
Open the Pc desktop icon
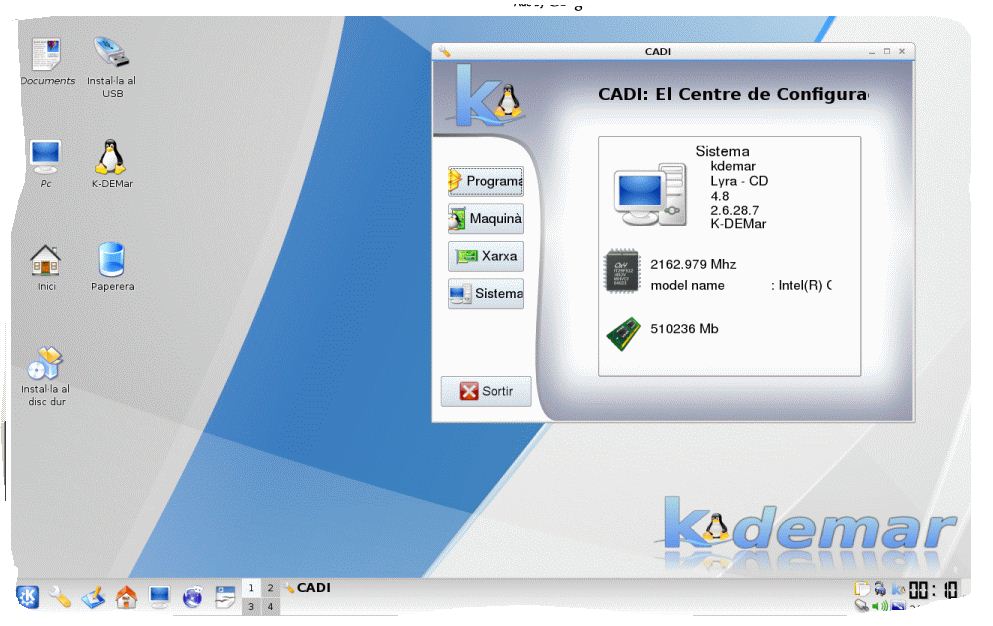point(46,156)
